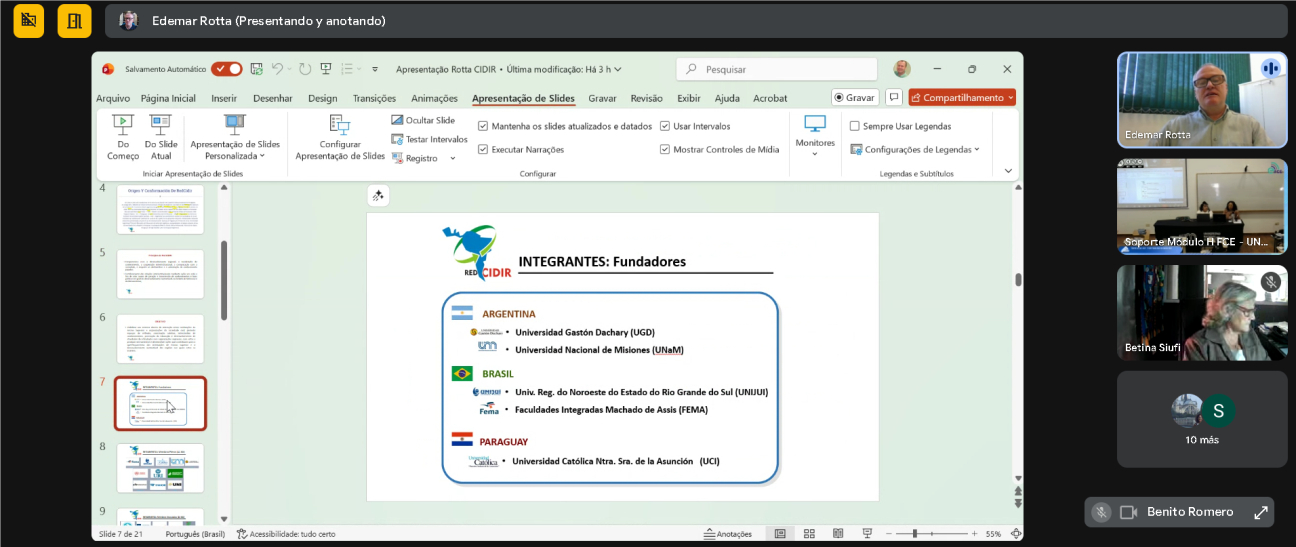Open reading view from status bar
The width and height of the screenshot is (1296, 547).
pyautogui.click(x=838, y=534)
